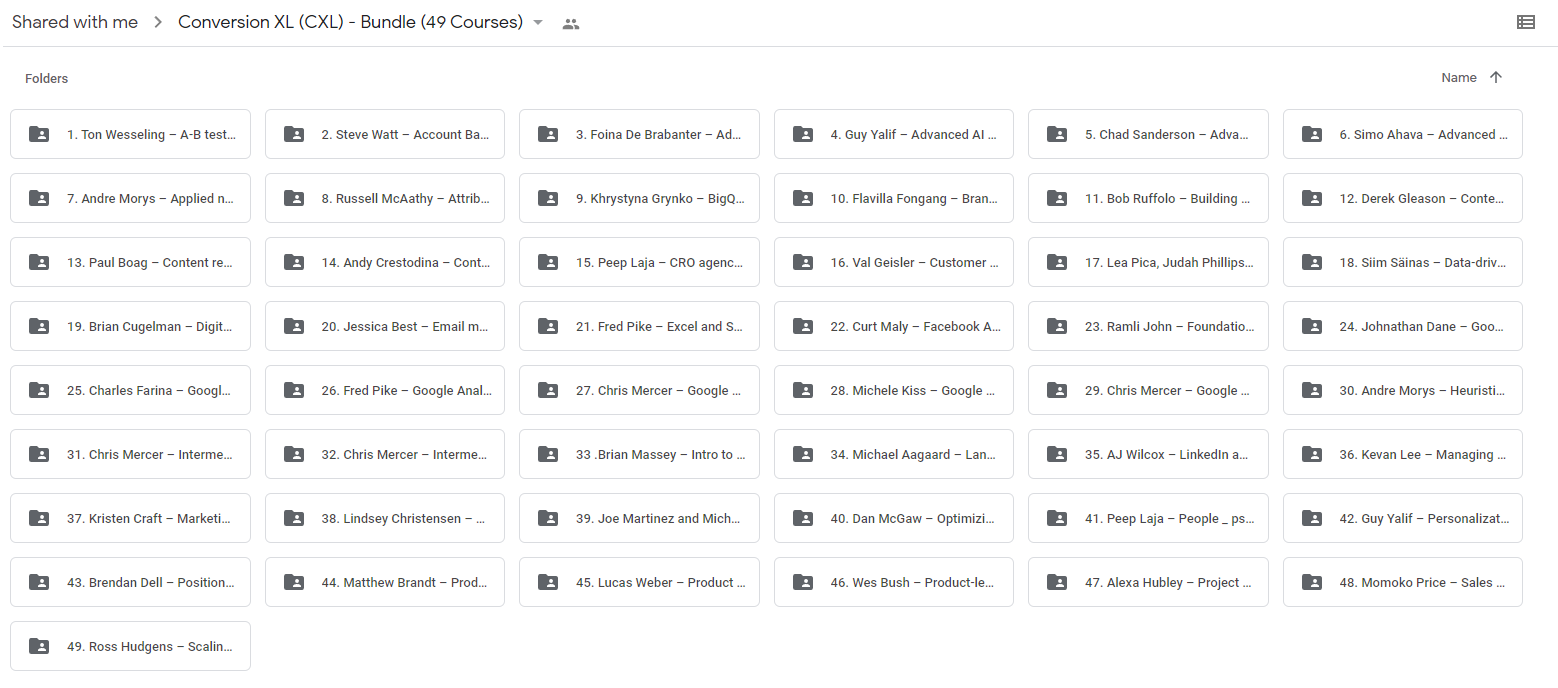Viewport: 1558px width, 688px height.
Task: Select 33 .Brian Massey folder name
Action: (660, 455)
